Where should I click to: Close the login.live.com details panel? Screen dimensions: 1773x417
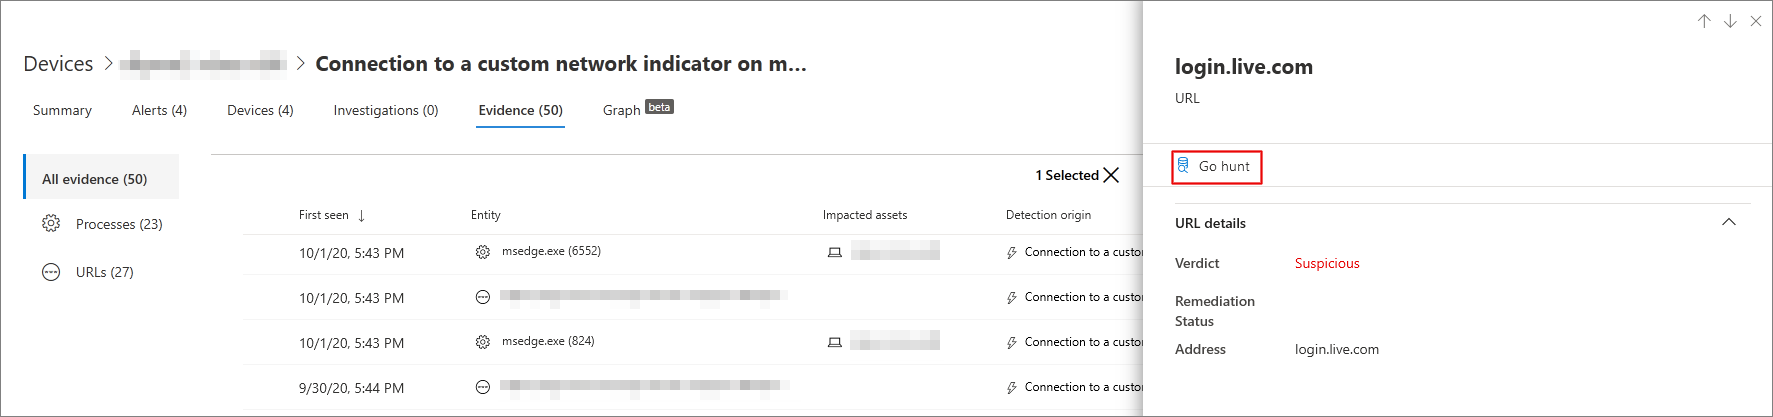[1756, 21]
